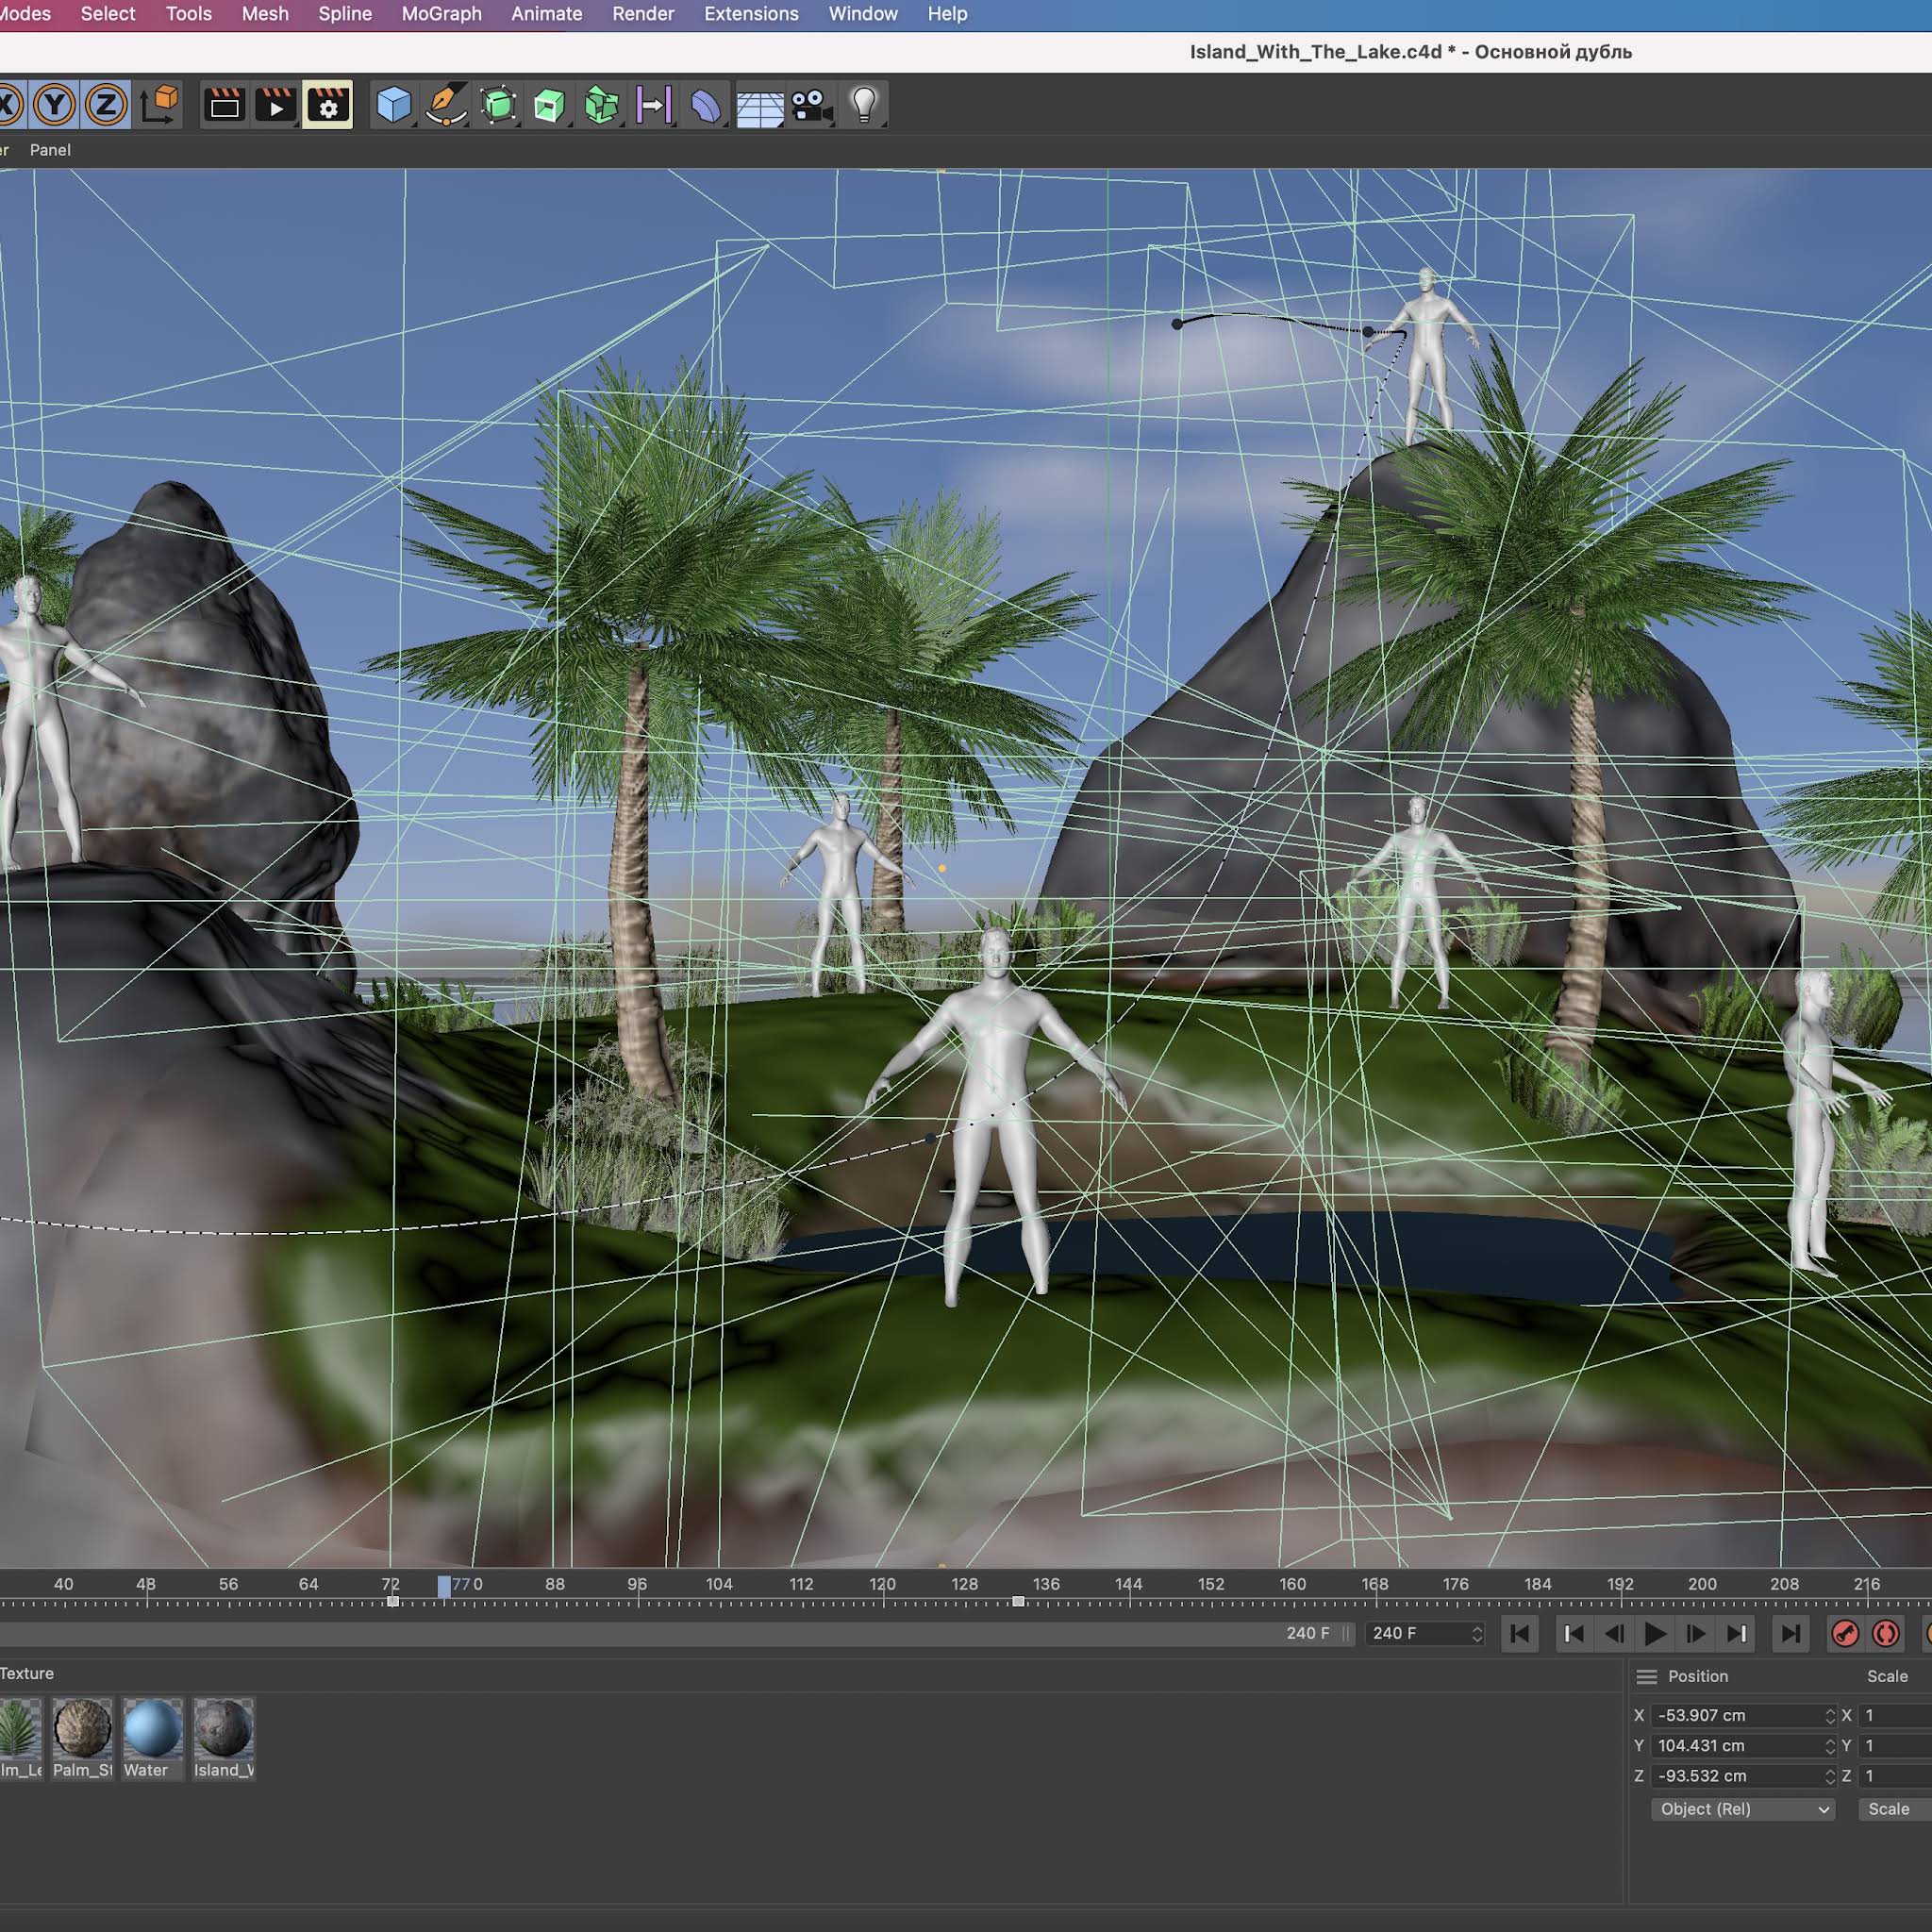Open the Object (Rel) dropdown
Viewport: 1932px width, 1932px height.
coord(1742,1809)
